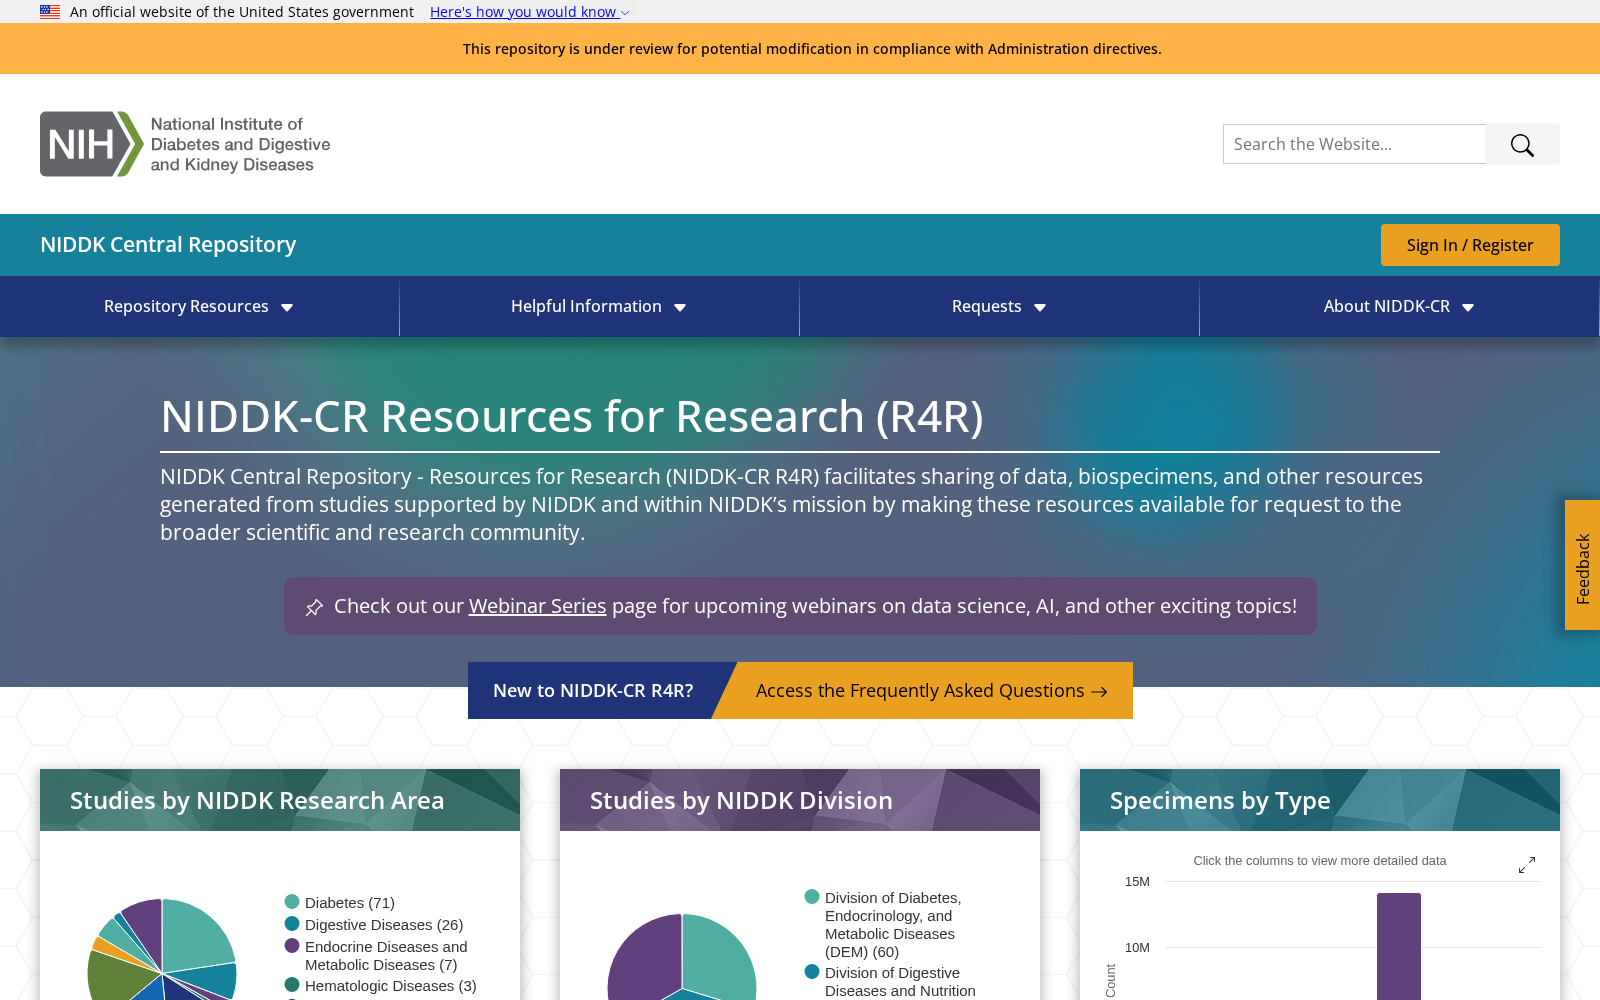Click 'Studies by NIDDK Research Area' heading
The height and width of the screenshot is (1000, 1600).
click(257, 800)
